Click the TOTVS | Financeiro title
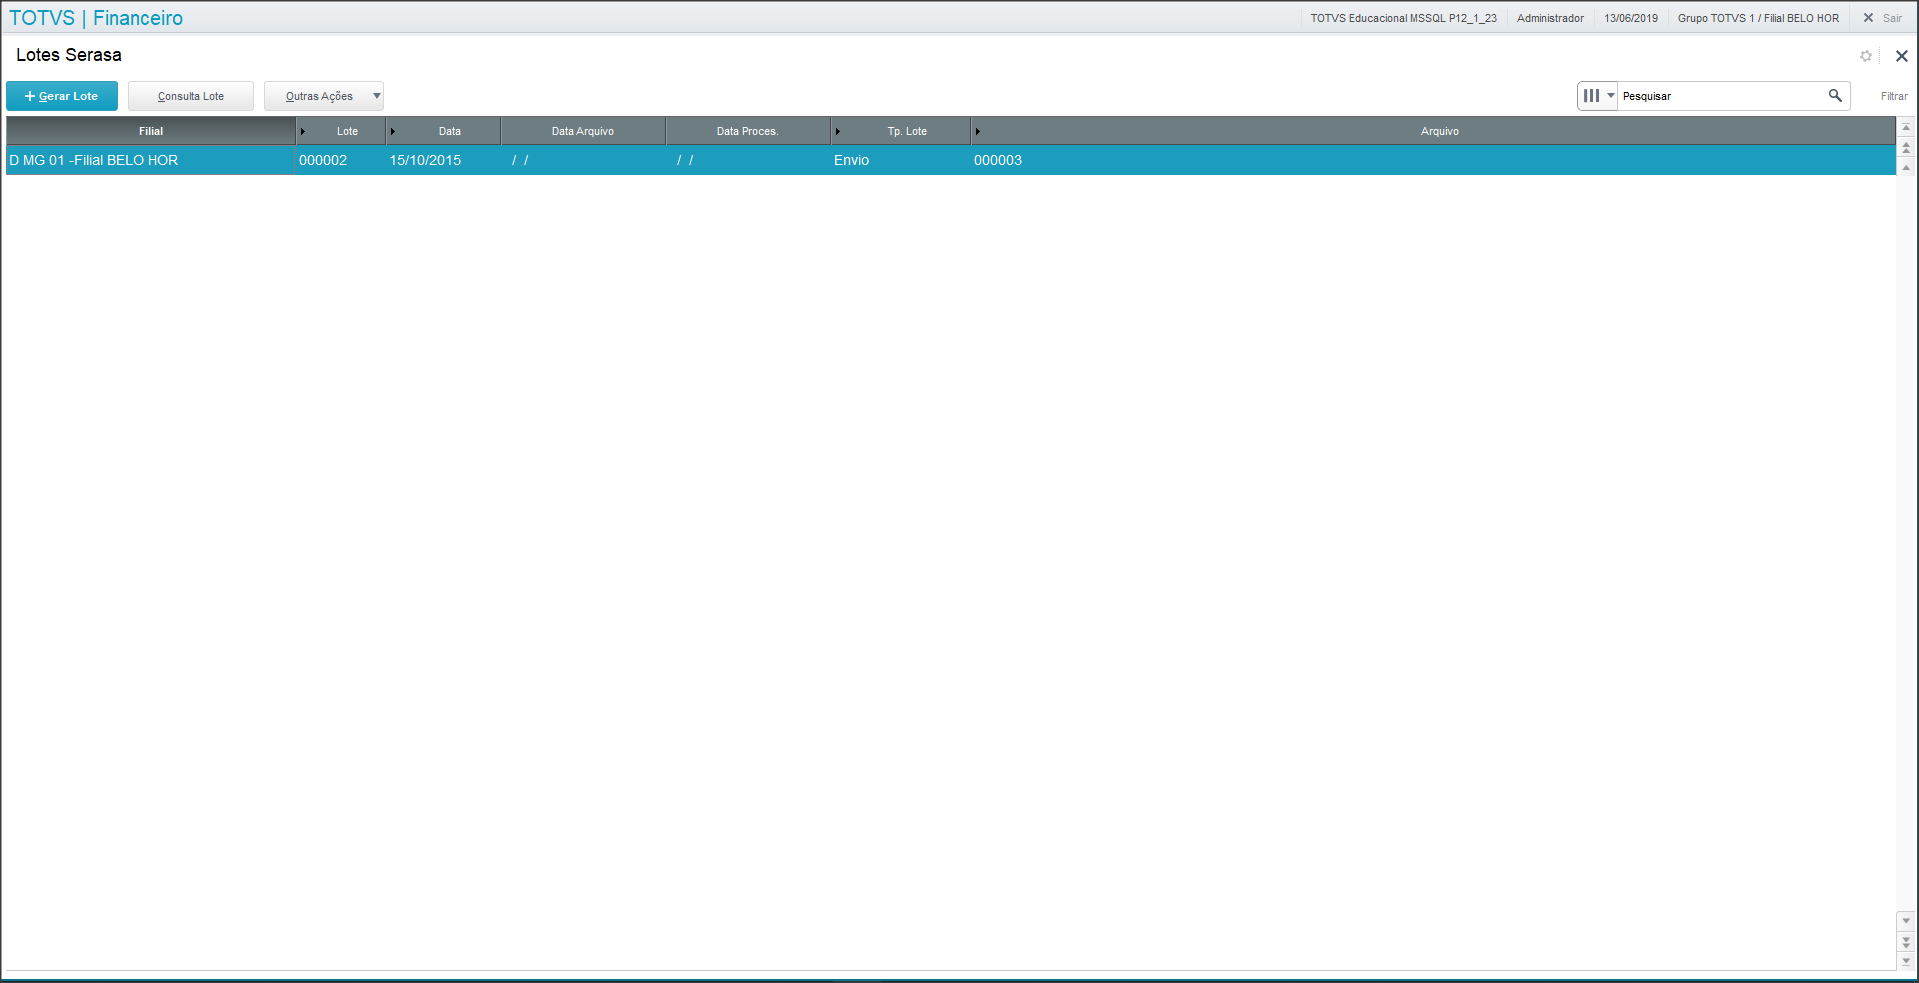The image size is (1919, 983). (96, 18)
